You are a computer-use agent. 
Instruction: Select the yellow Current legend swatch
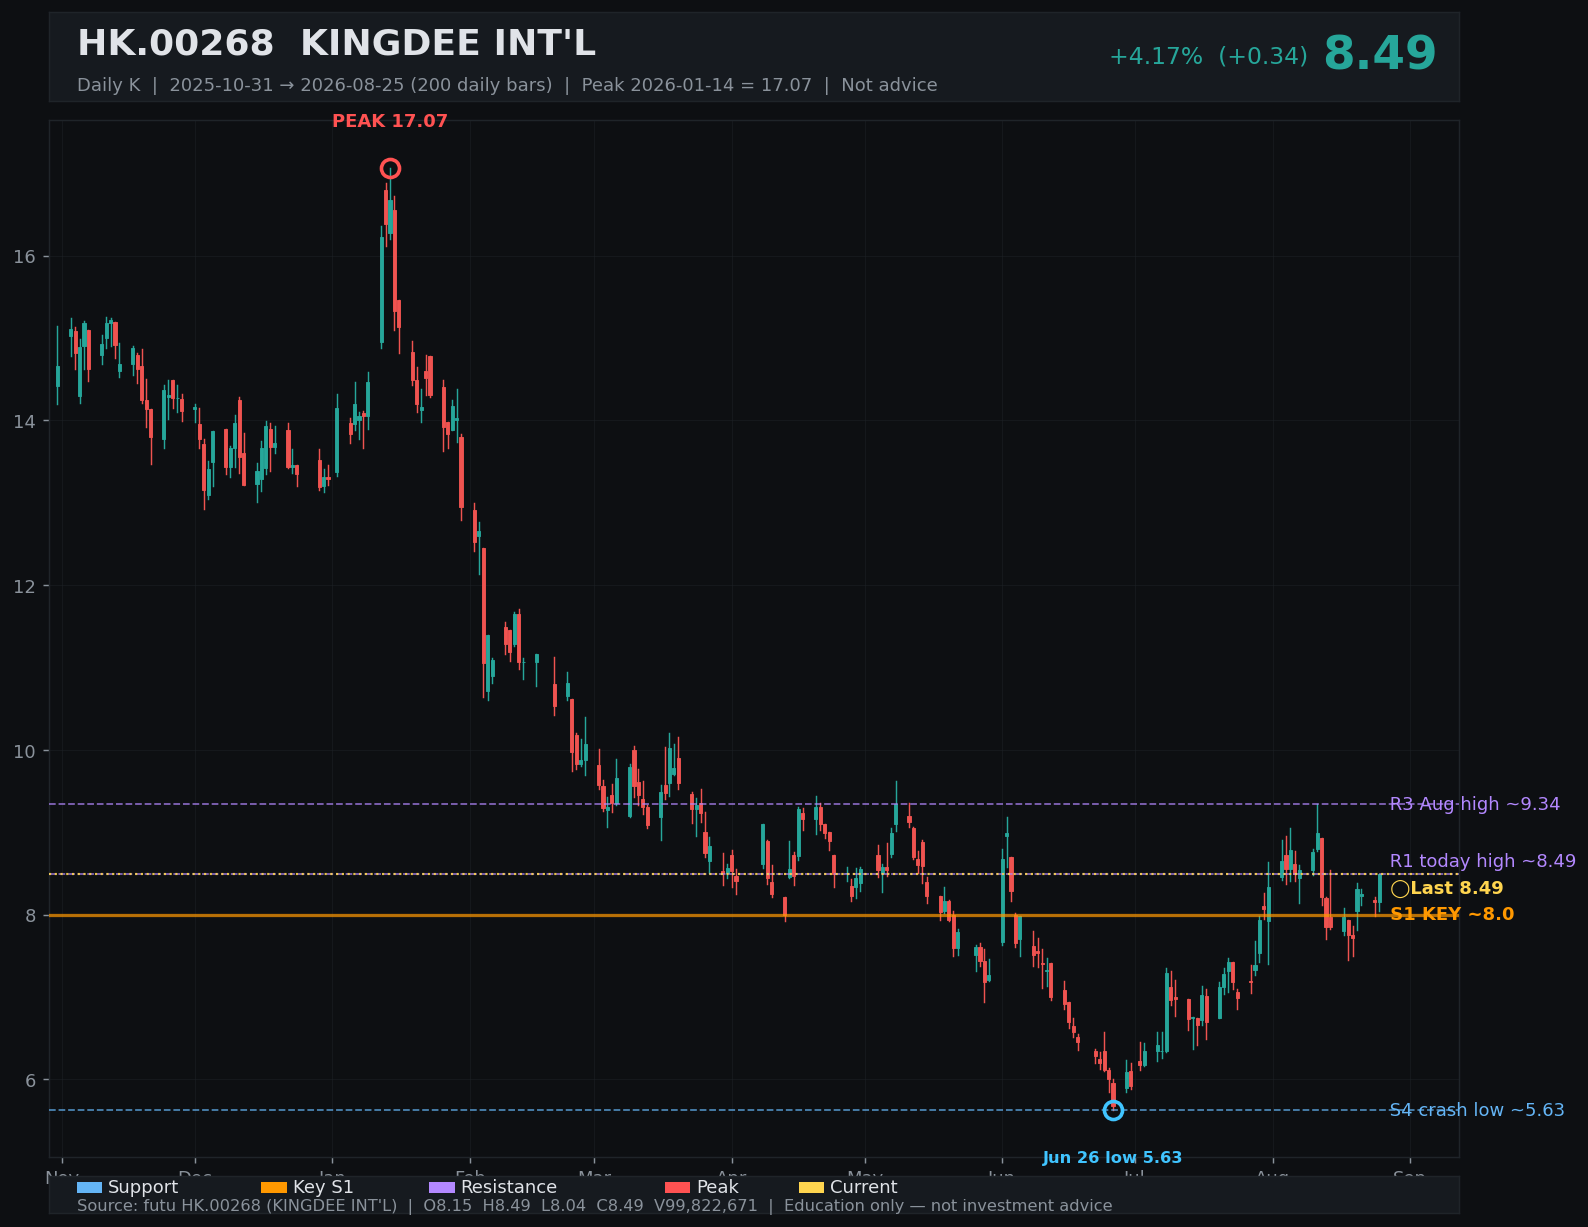[811, 1187]
